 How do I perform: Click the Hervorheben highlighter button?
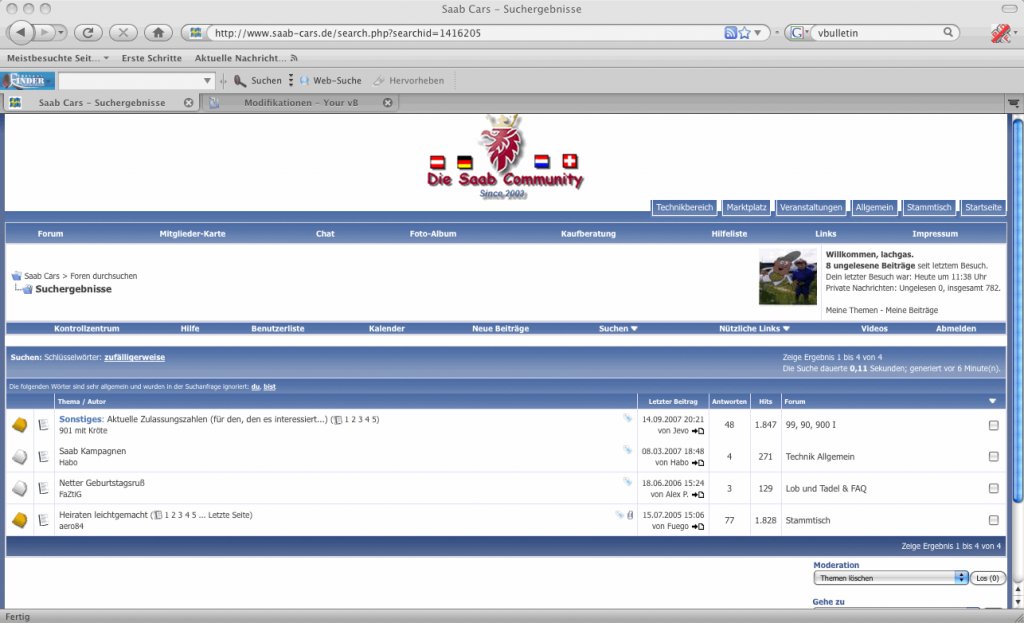coord(409,80)
